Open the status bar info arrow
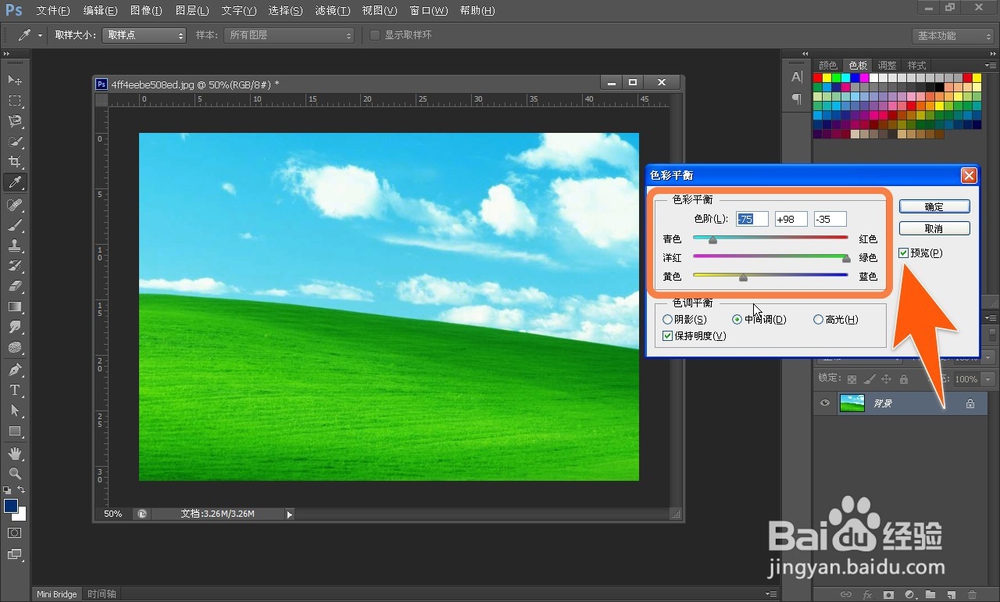Image resolution: width=1000 pixels, height=602 pixels. [290, 514]
